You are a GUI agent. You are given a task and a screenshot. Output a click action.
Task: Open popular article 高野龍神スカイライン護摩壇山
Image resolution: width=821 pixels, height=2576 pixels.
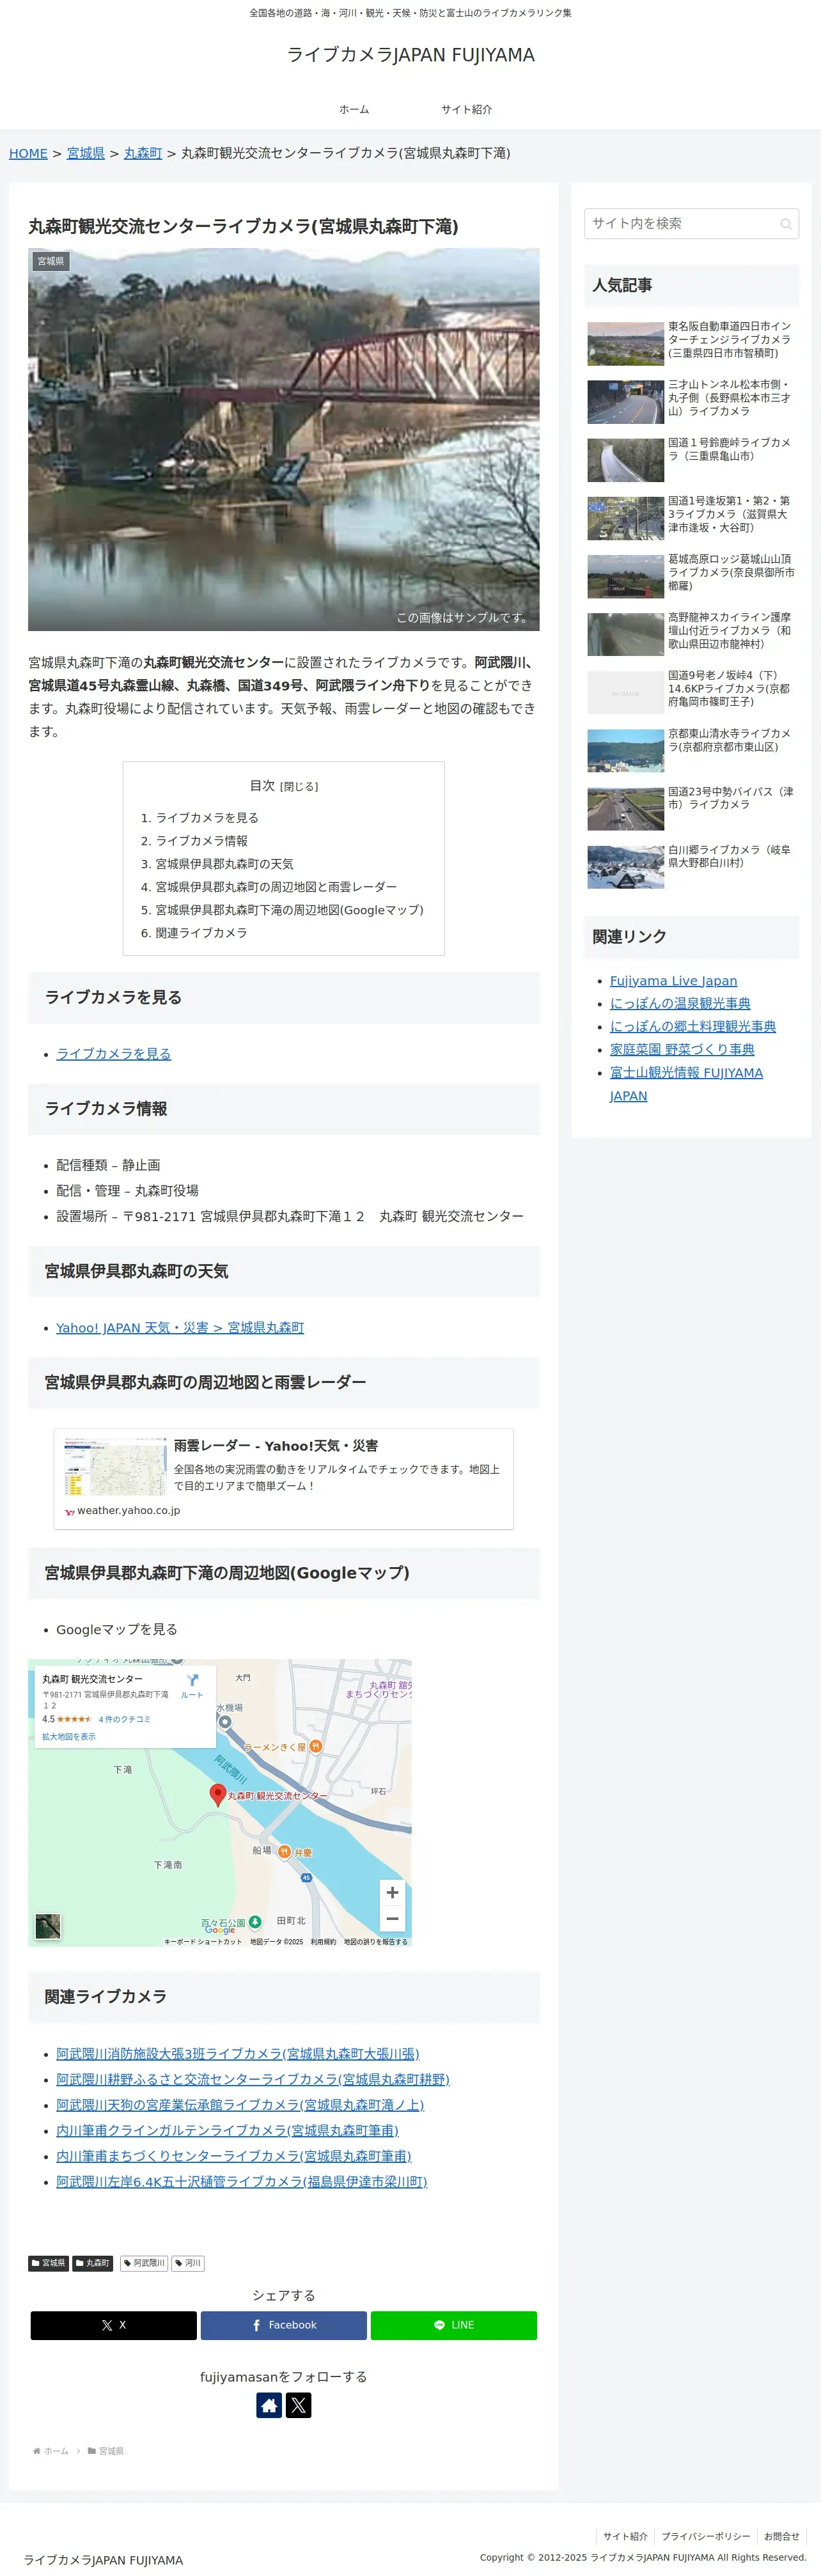pyautogui.click(x=692, y=634)
